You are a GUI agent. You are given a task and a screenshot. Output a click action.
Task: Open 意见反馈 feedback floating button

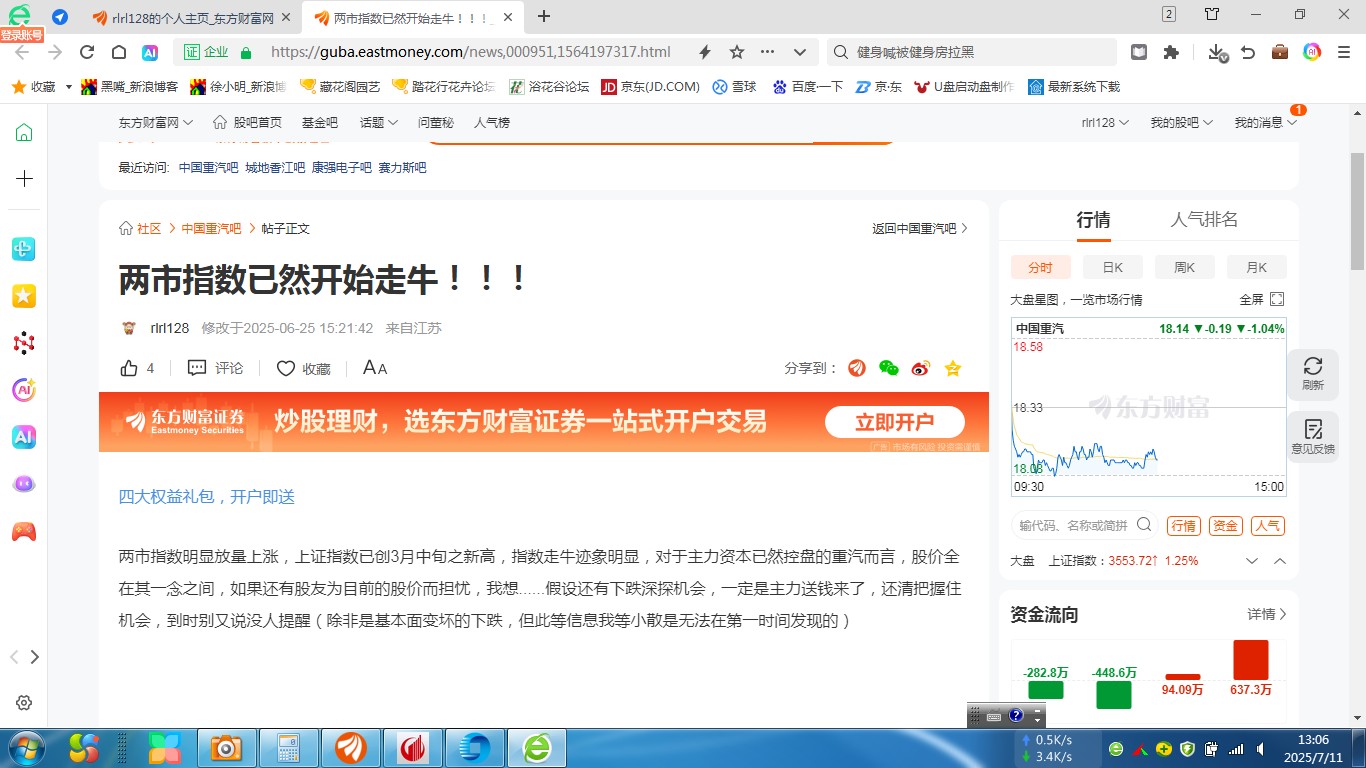[1313, 437]
